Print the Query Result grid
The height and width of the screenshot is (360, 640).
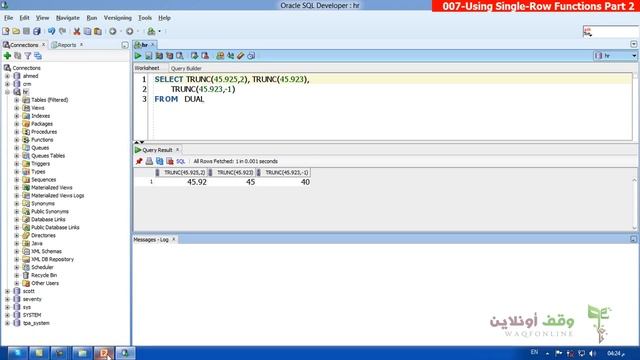149,162
